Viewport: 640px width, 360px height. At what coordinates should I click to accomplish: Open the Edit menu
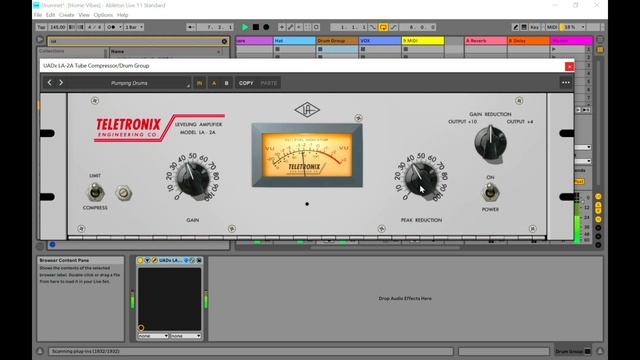pyautogui.click(x=50, y=15)
